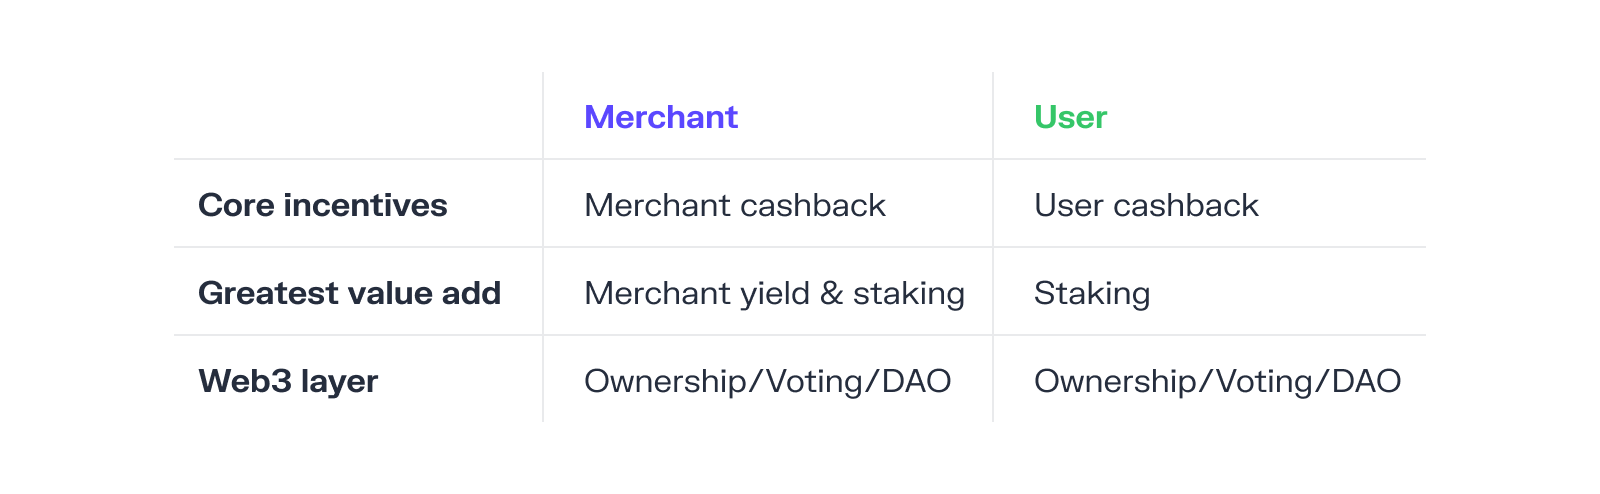The height and width of the screenshot is (494, 1600).
Task: Click the purple Merchant column header
Action: pos(661,117)
